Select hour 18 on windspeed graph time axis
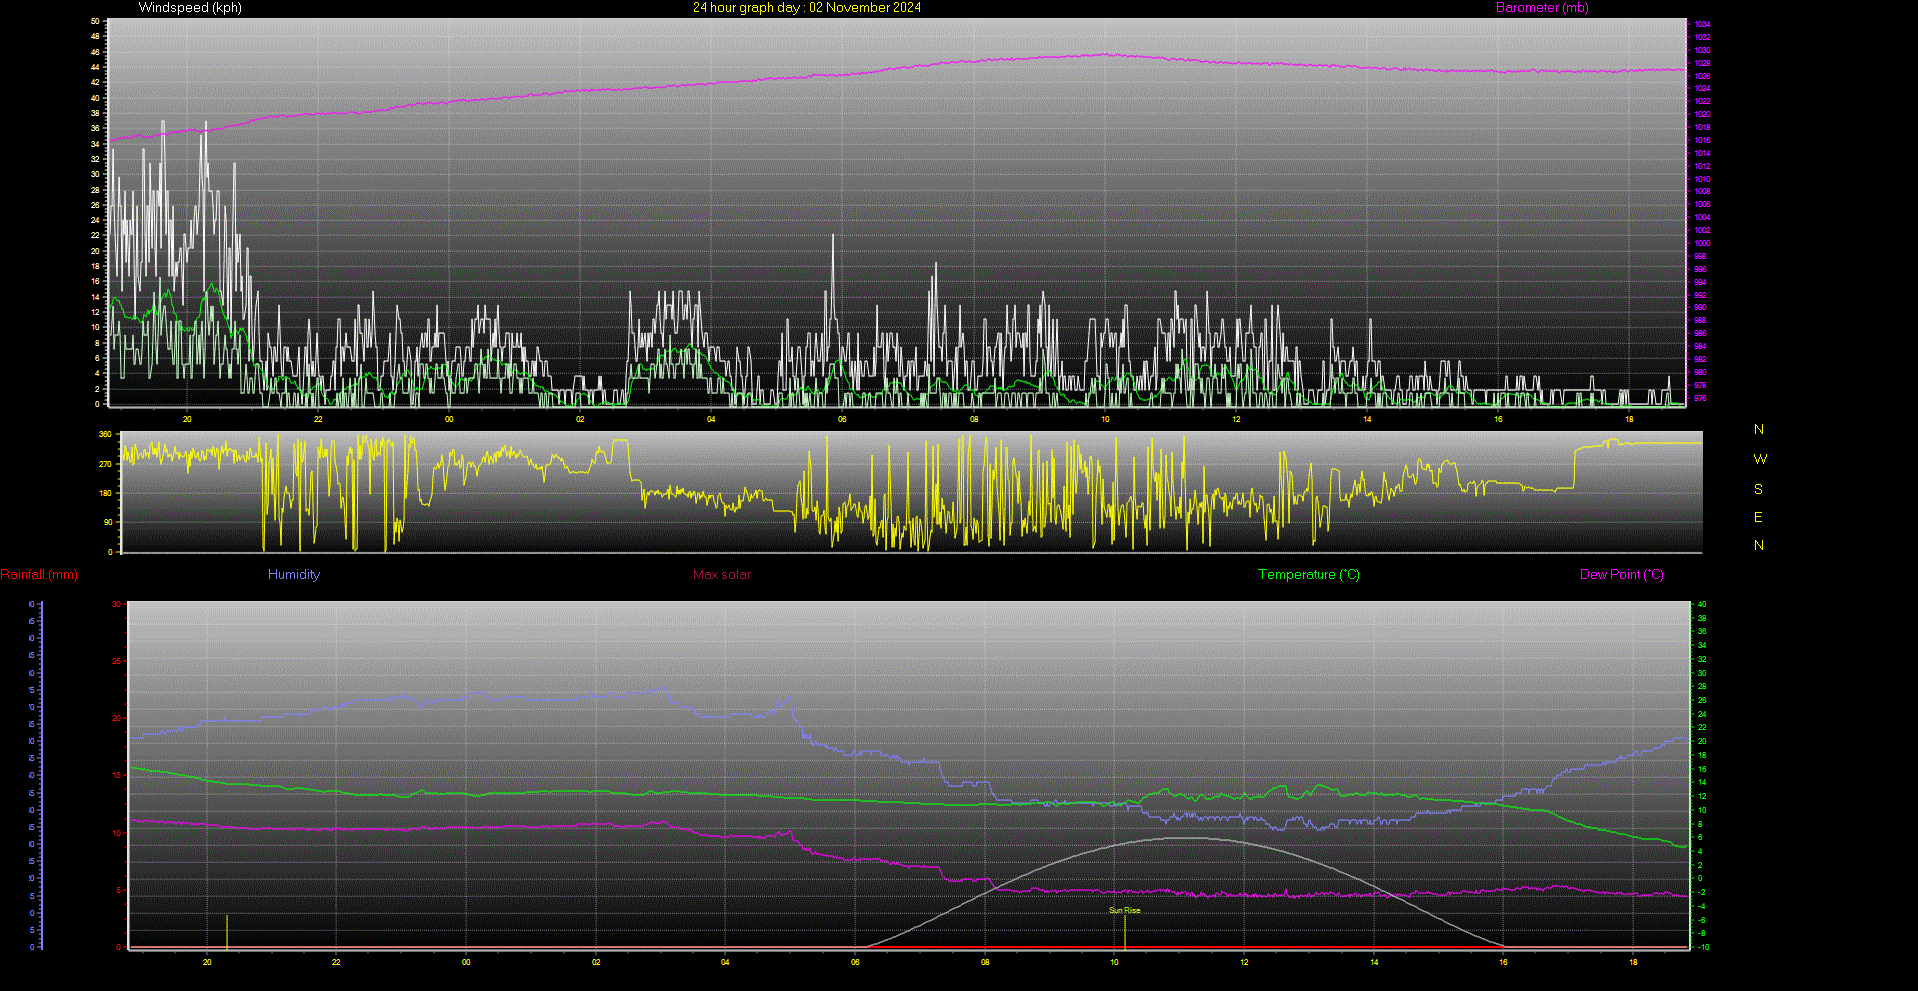Screen dimensions: 1918x991 pyautogui.click(x=1629, y=419)
